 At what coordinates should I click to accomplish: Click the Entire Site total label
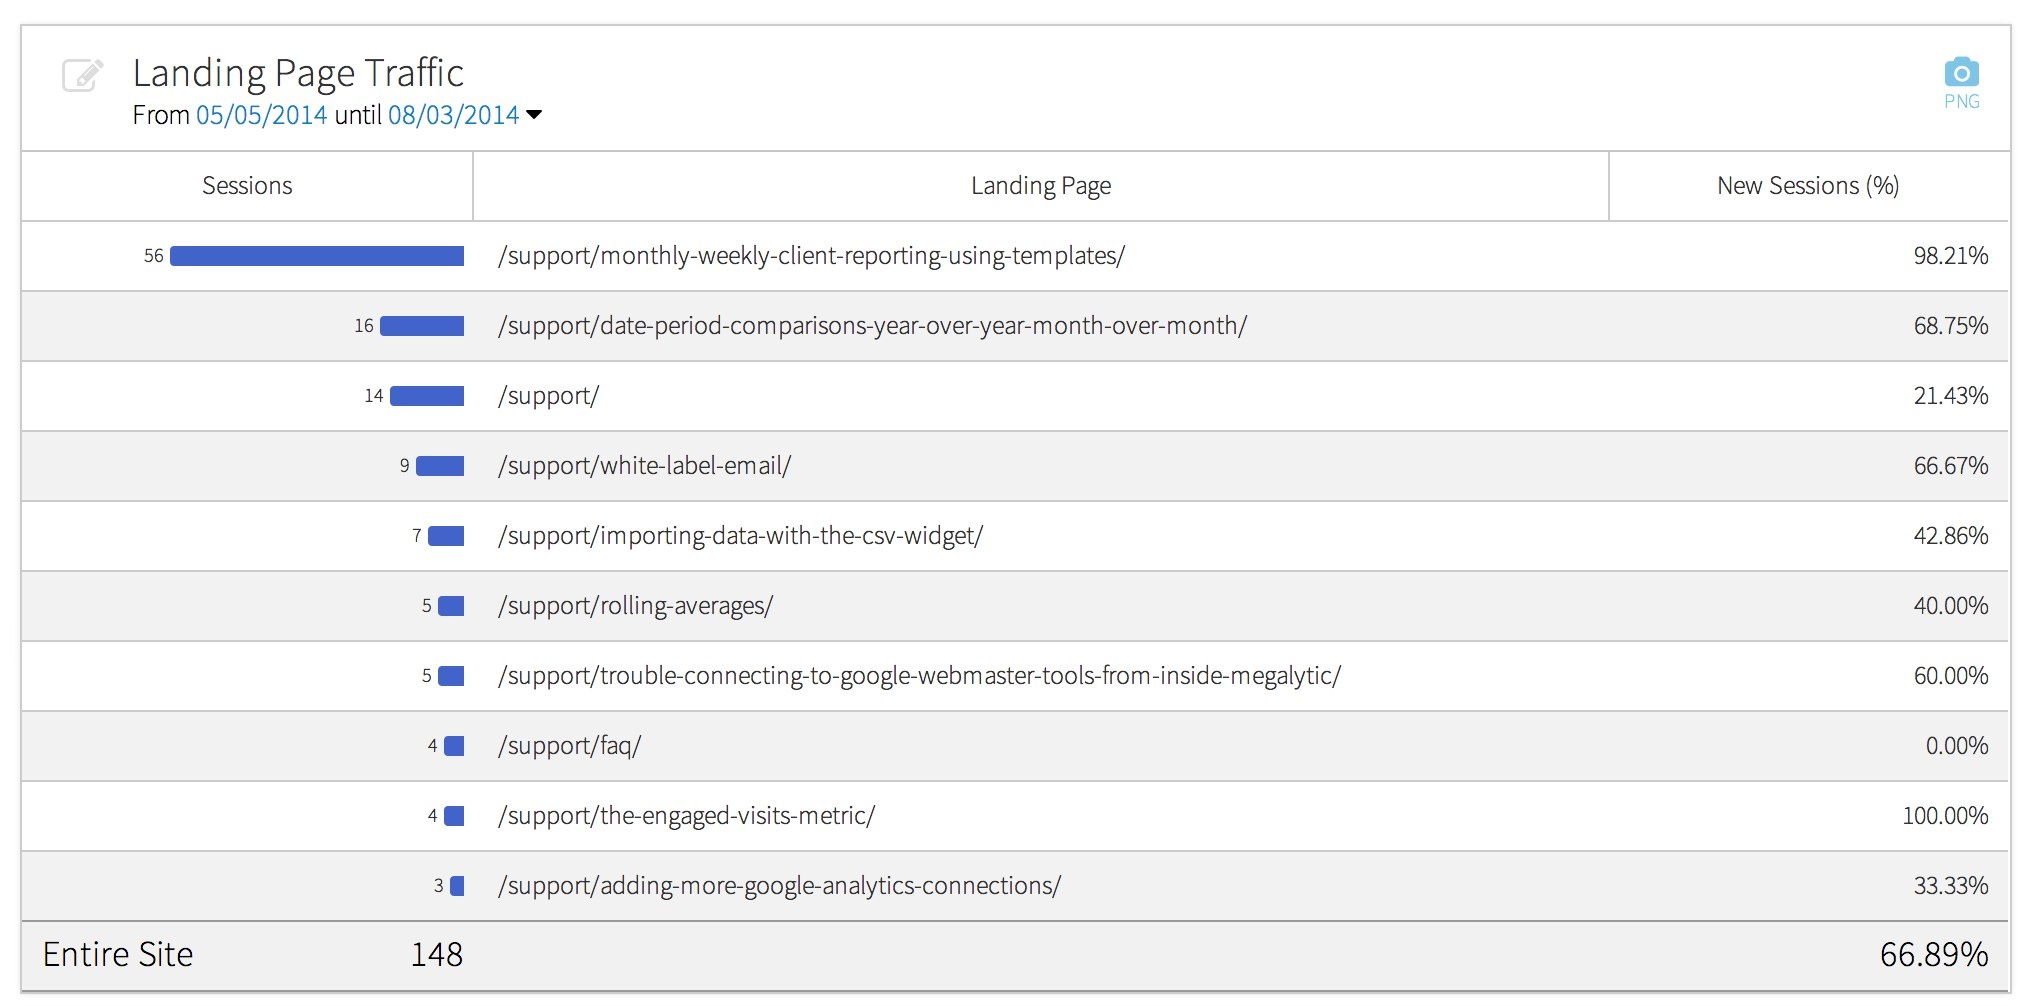[118, 955]
